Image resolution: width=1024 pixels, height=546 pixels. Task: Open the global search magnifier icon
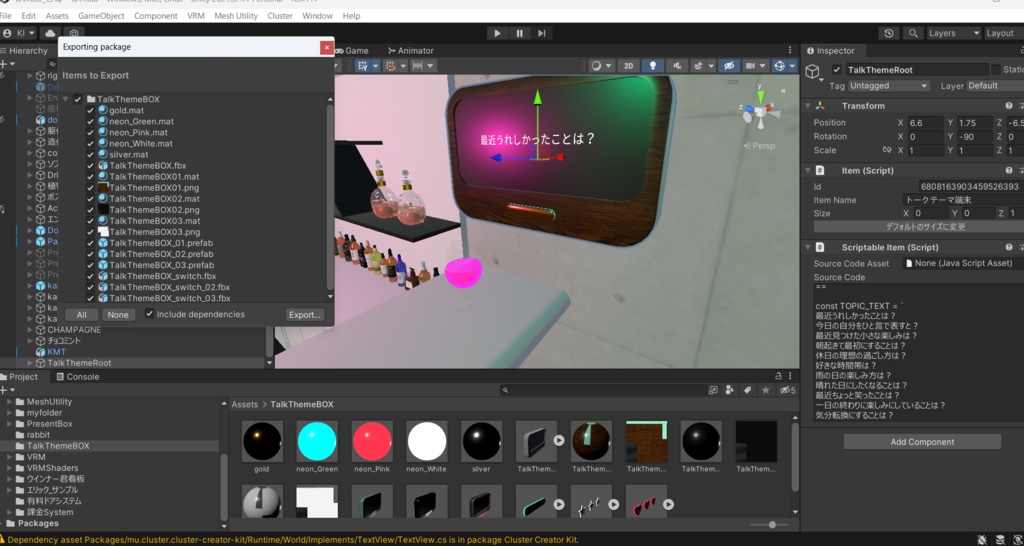[913, 33]
